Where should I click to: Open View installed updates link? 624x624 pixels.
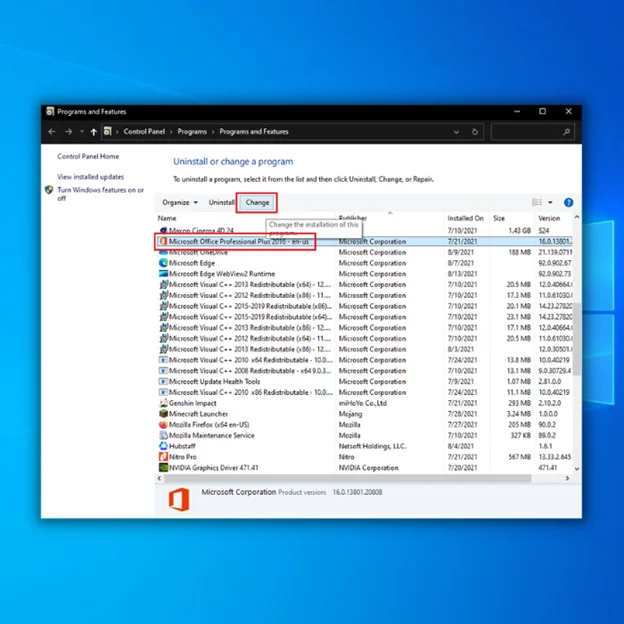point(92,176)
